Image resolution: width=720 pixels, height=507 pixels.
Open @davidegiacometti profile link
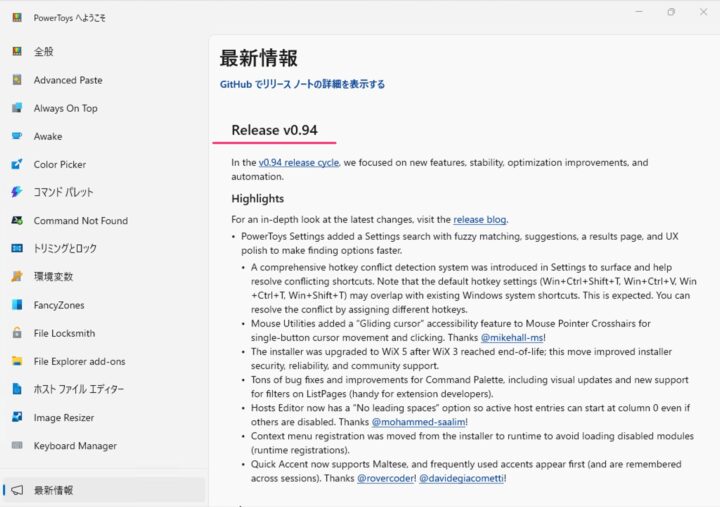point(461,478)
